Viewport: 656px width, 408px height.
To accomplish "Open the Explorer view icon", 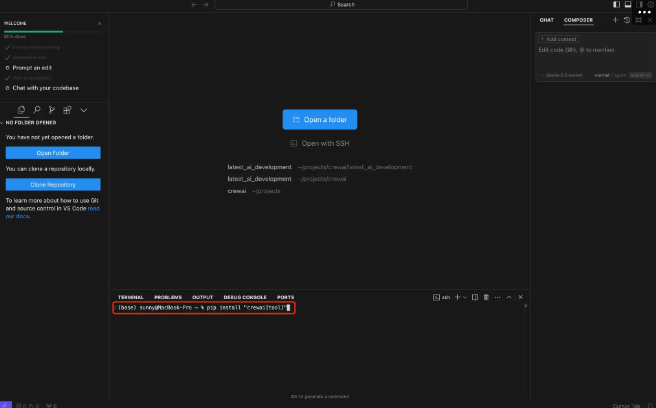I will (x=21, y=109).
